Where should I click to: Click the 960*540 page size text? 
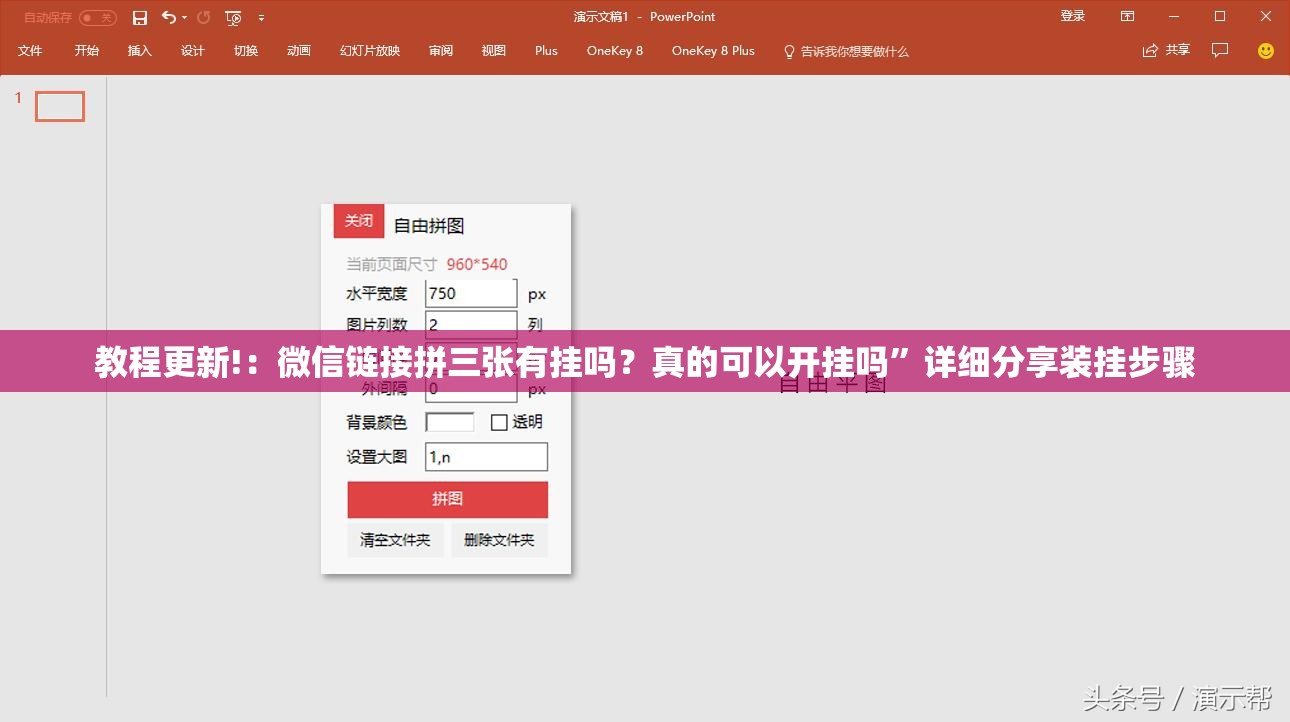tap(477, 264)
